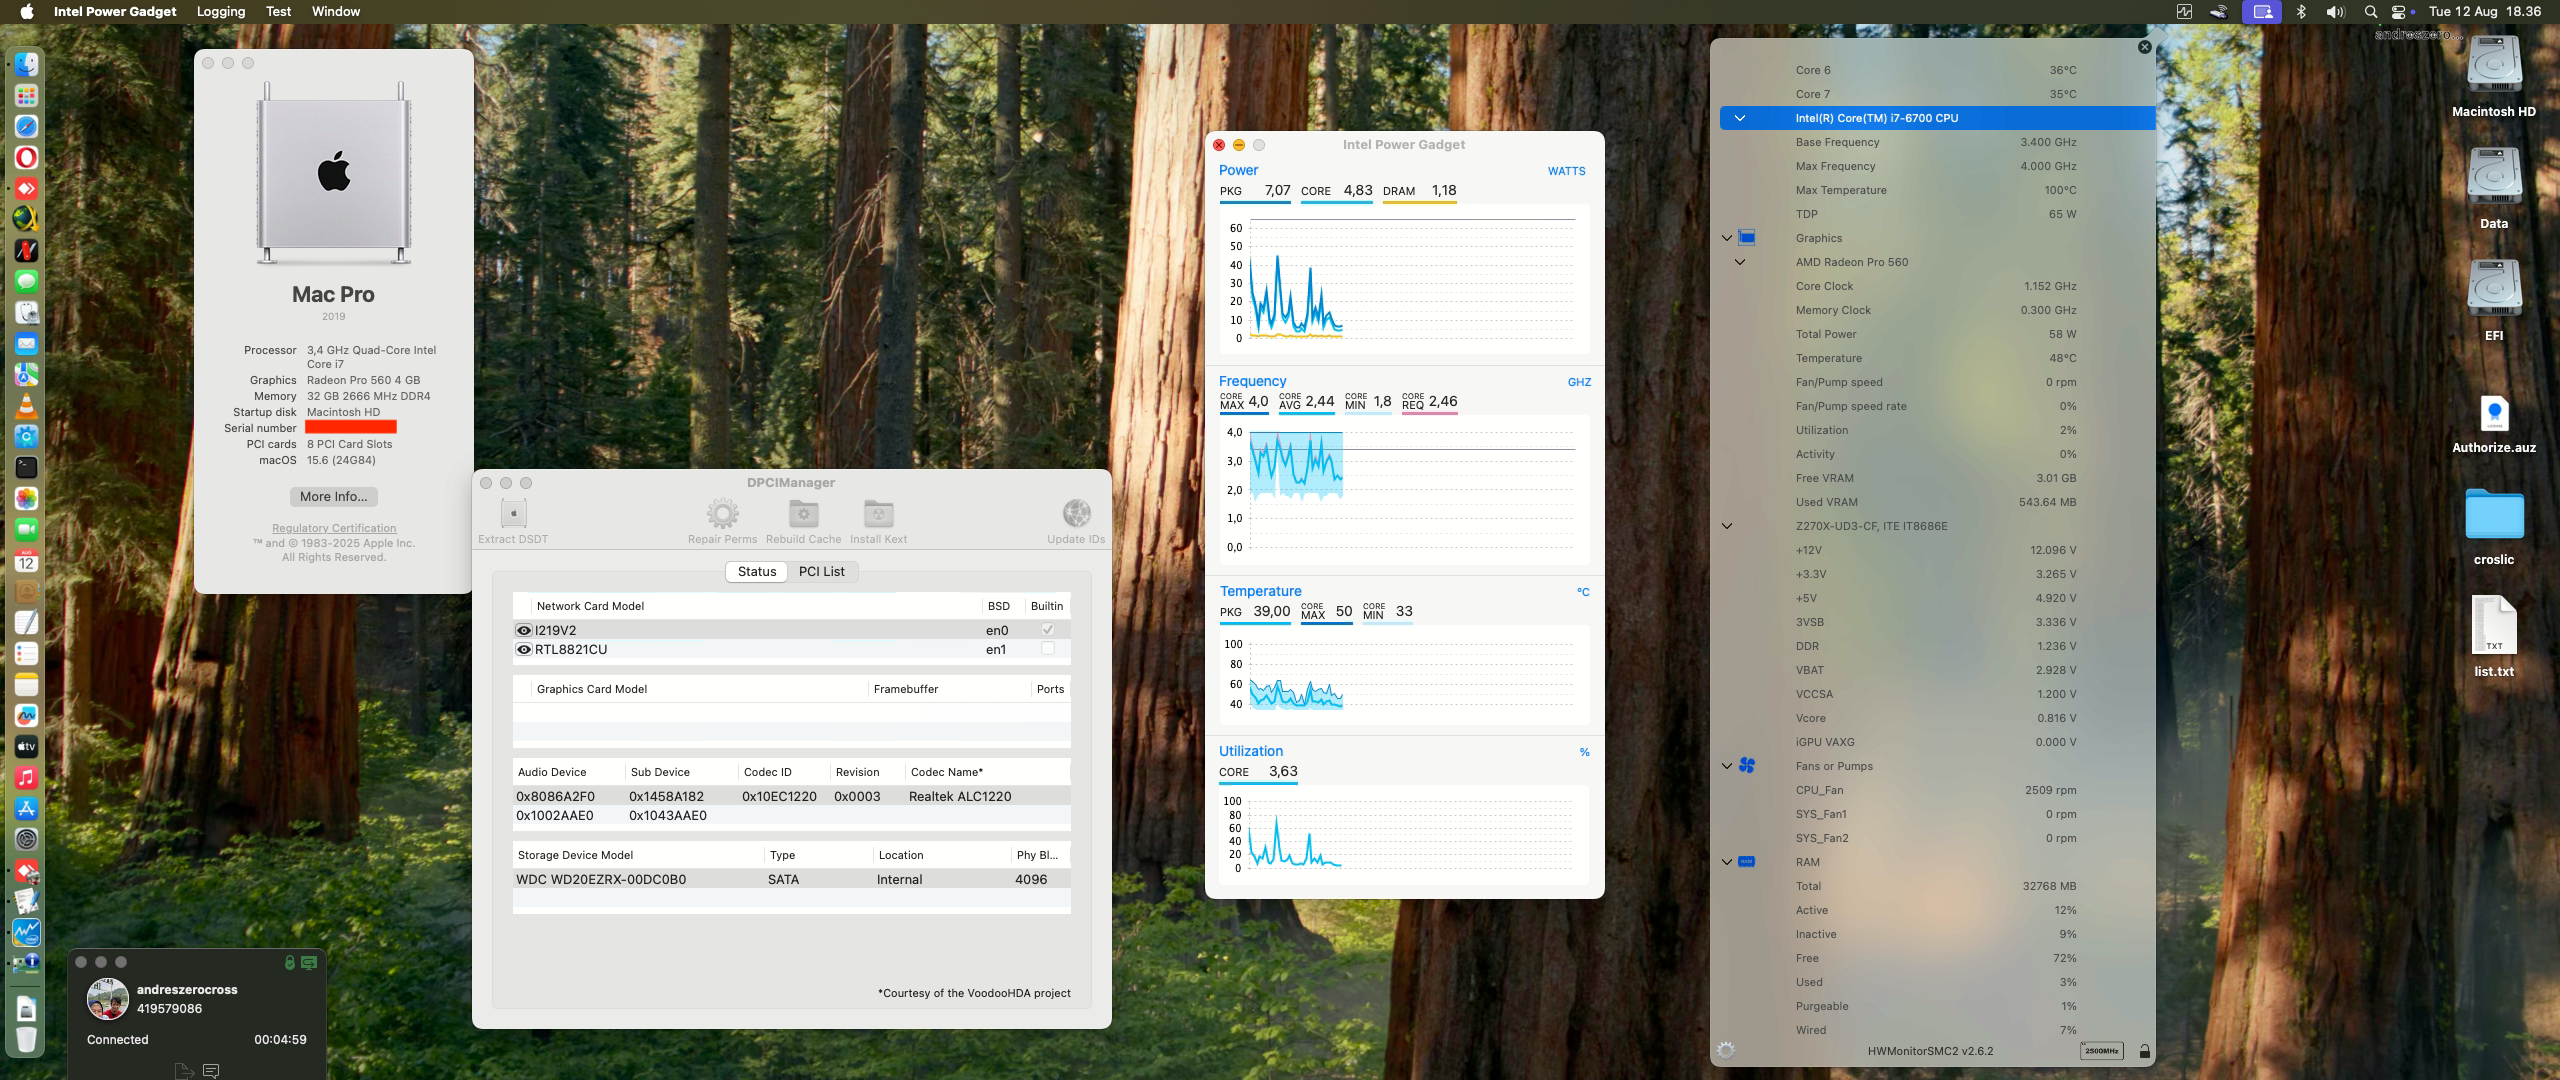Launch Safari from the dock
The width and height of the screenshot is (2560, 1080).
click(26, 126)
